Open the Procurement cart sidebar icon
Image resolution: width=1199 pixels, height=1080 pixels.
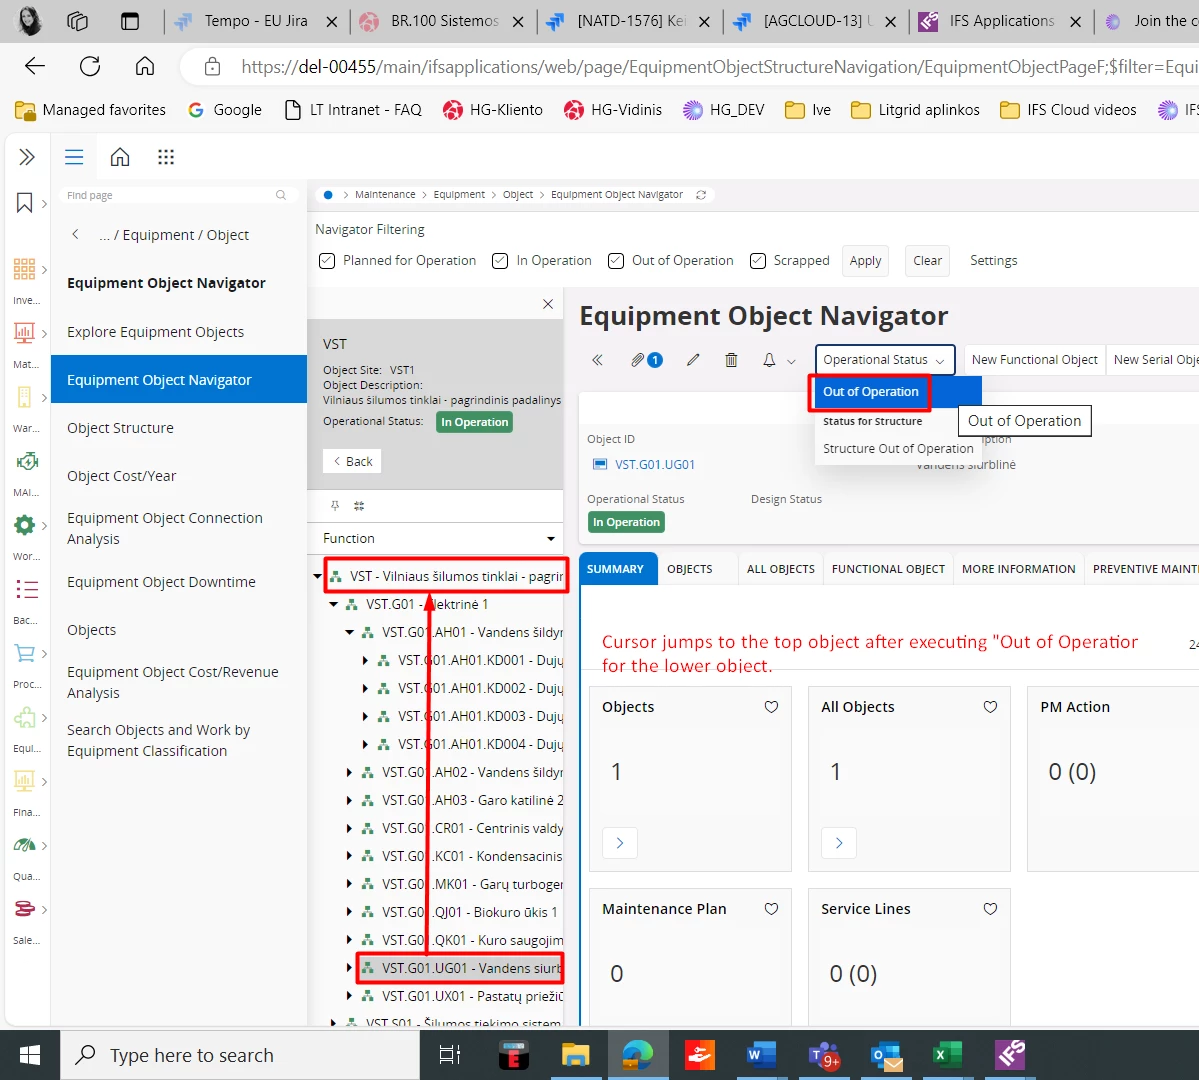pyautogui.click(x=24, y=653)
